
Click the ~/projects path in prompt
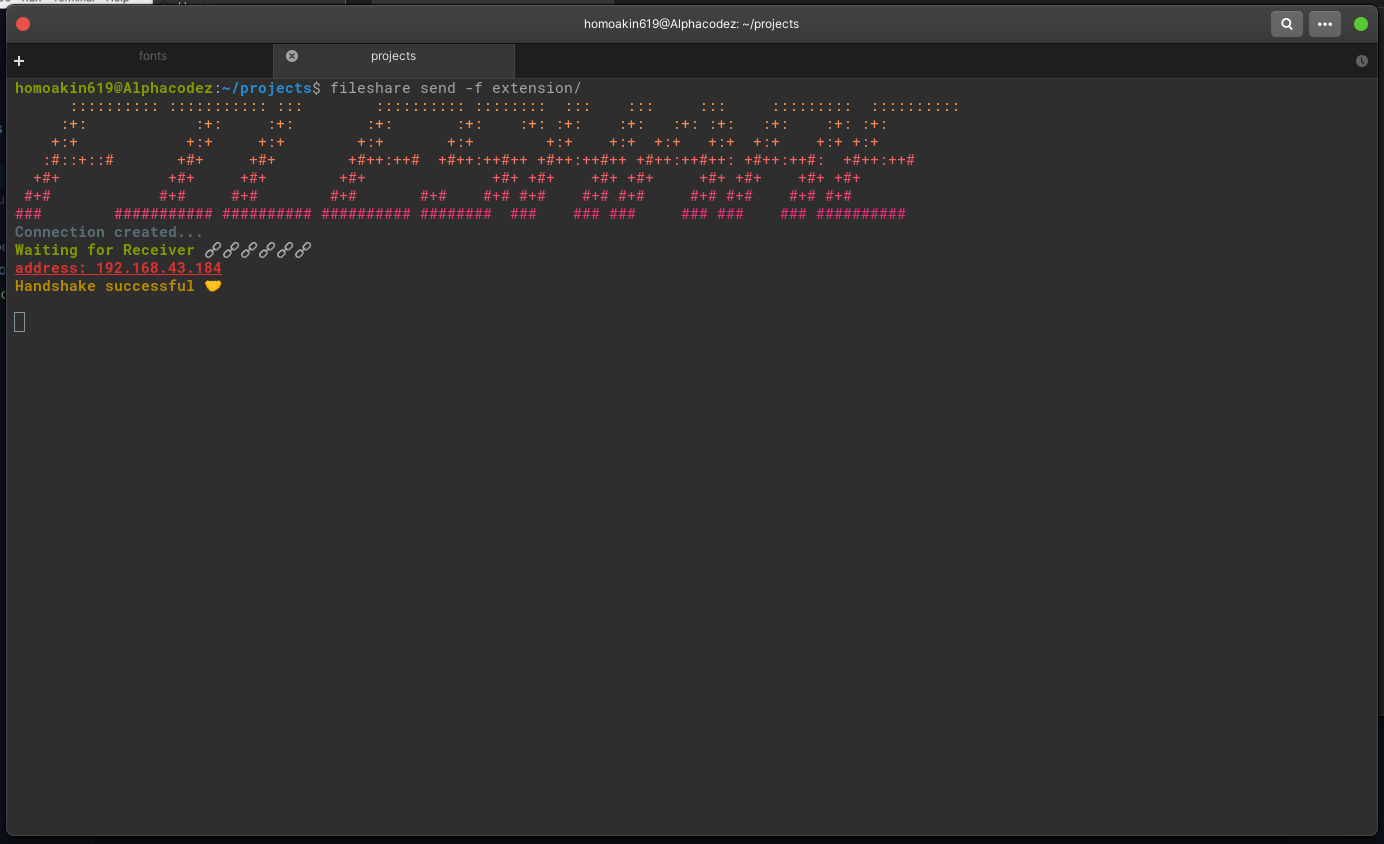pos(267,88)
